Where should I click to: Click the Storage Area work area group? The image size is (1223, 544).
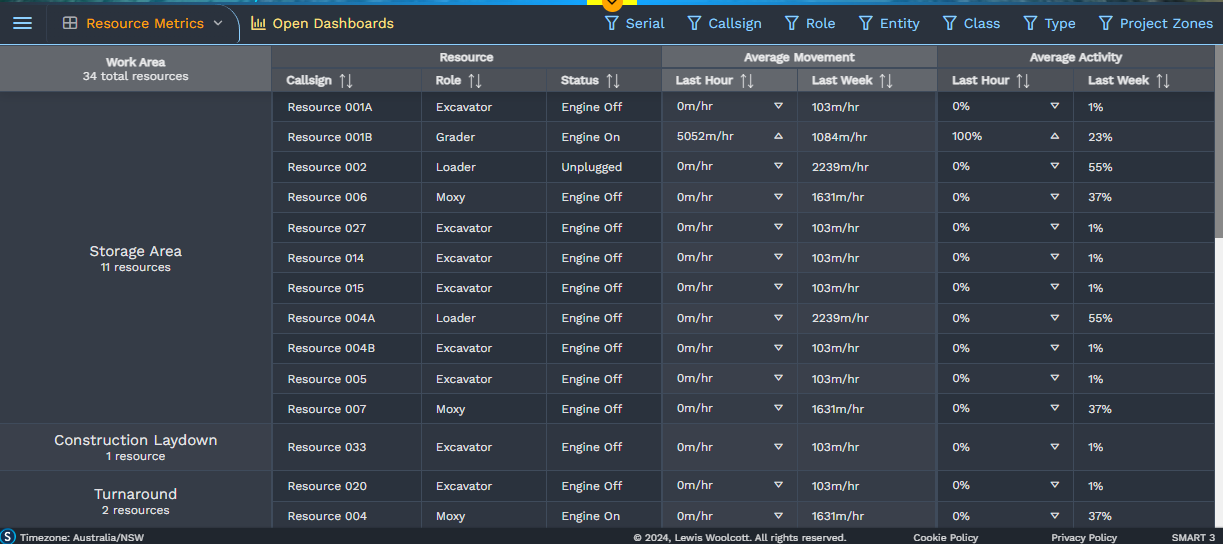(x=135, y=258)
